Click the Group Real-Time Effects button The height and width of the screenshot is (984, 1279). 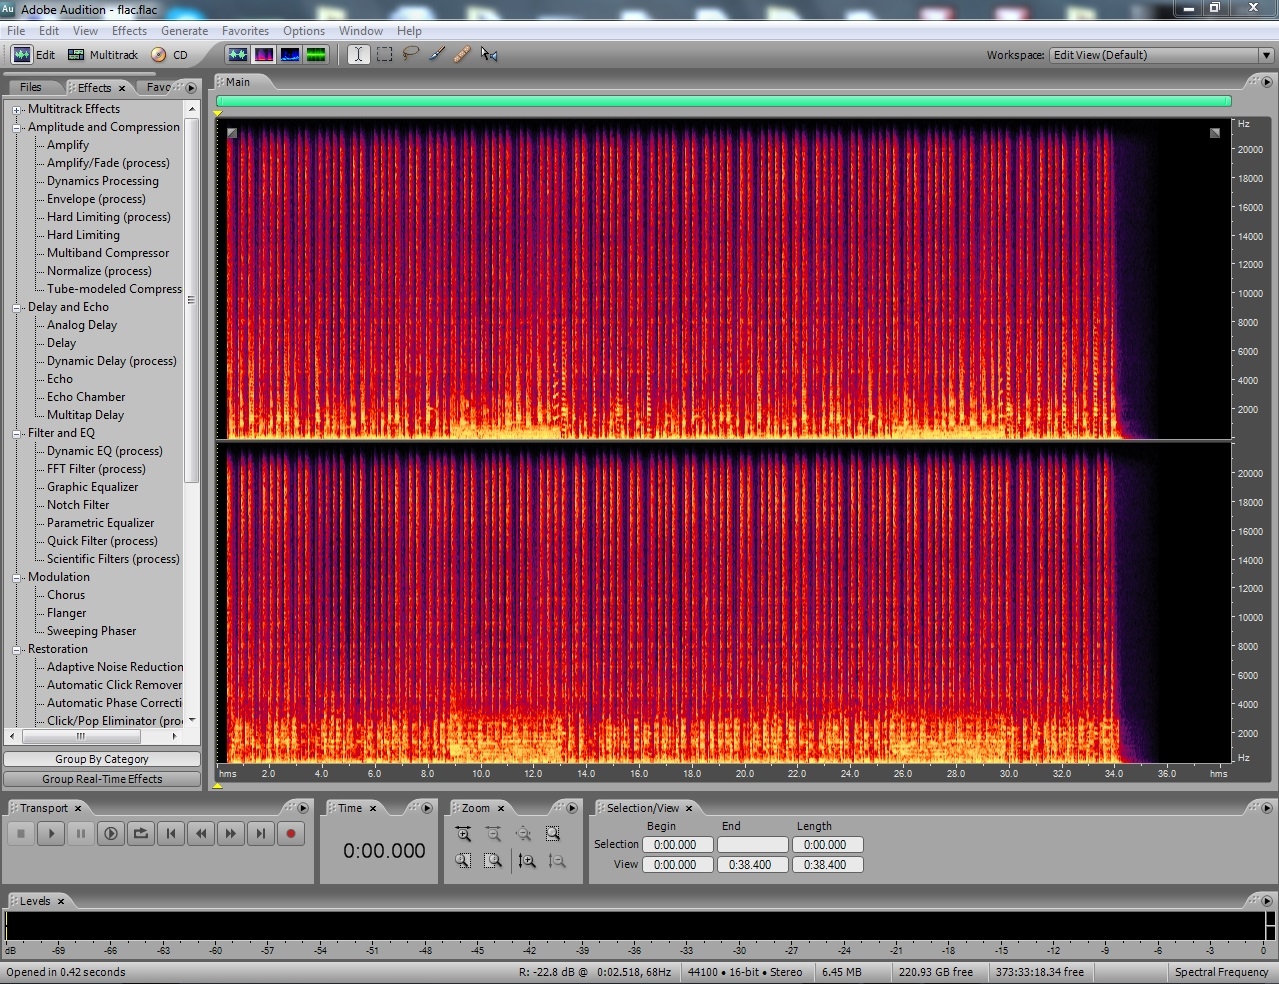point(102,779)
